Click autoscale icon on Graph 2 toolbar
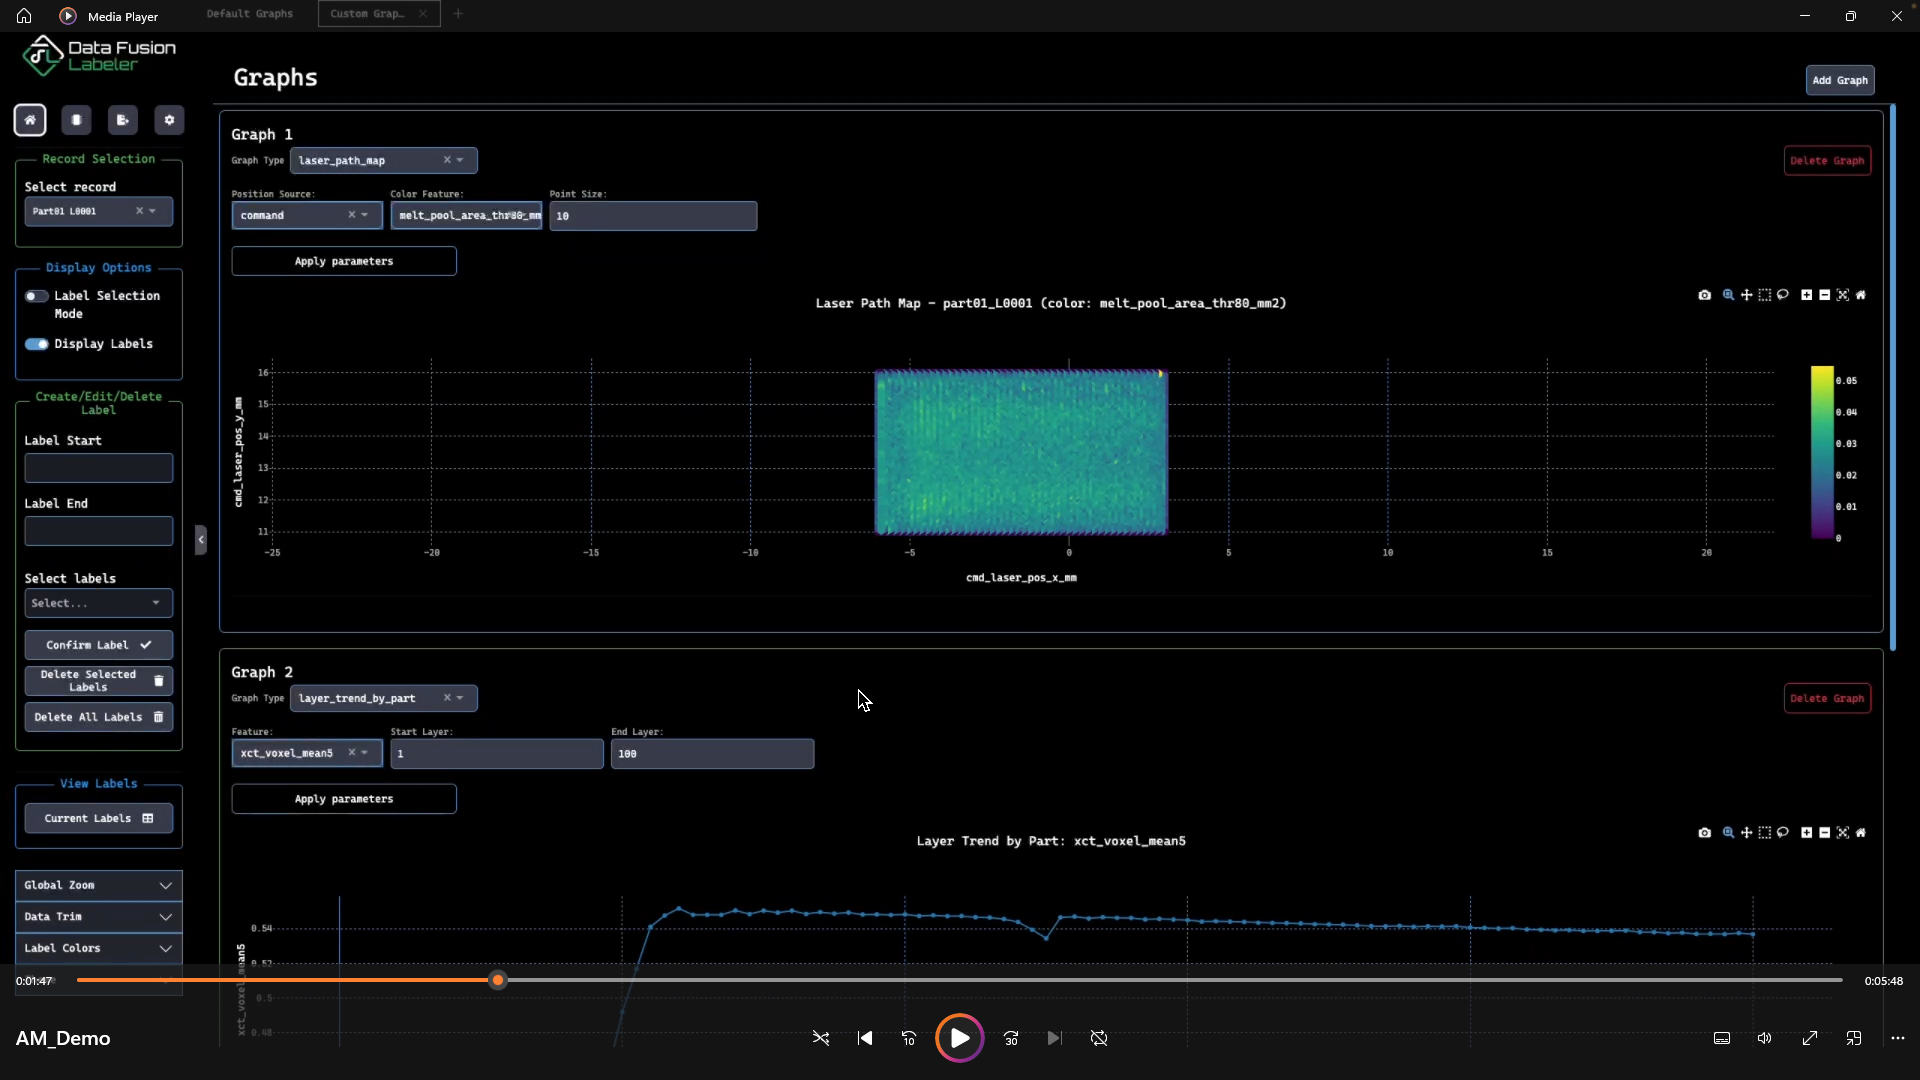1920x1080 pixels. pos(1843,833)
